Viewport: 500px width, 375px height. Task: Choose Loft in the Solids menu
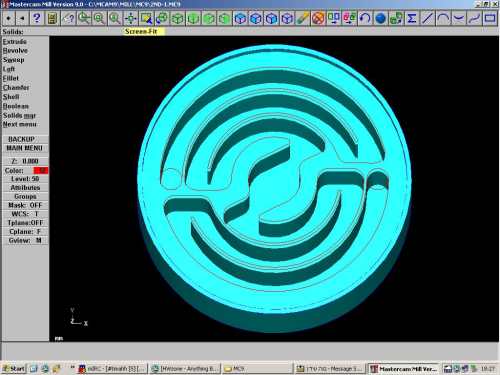point(9,69)
